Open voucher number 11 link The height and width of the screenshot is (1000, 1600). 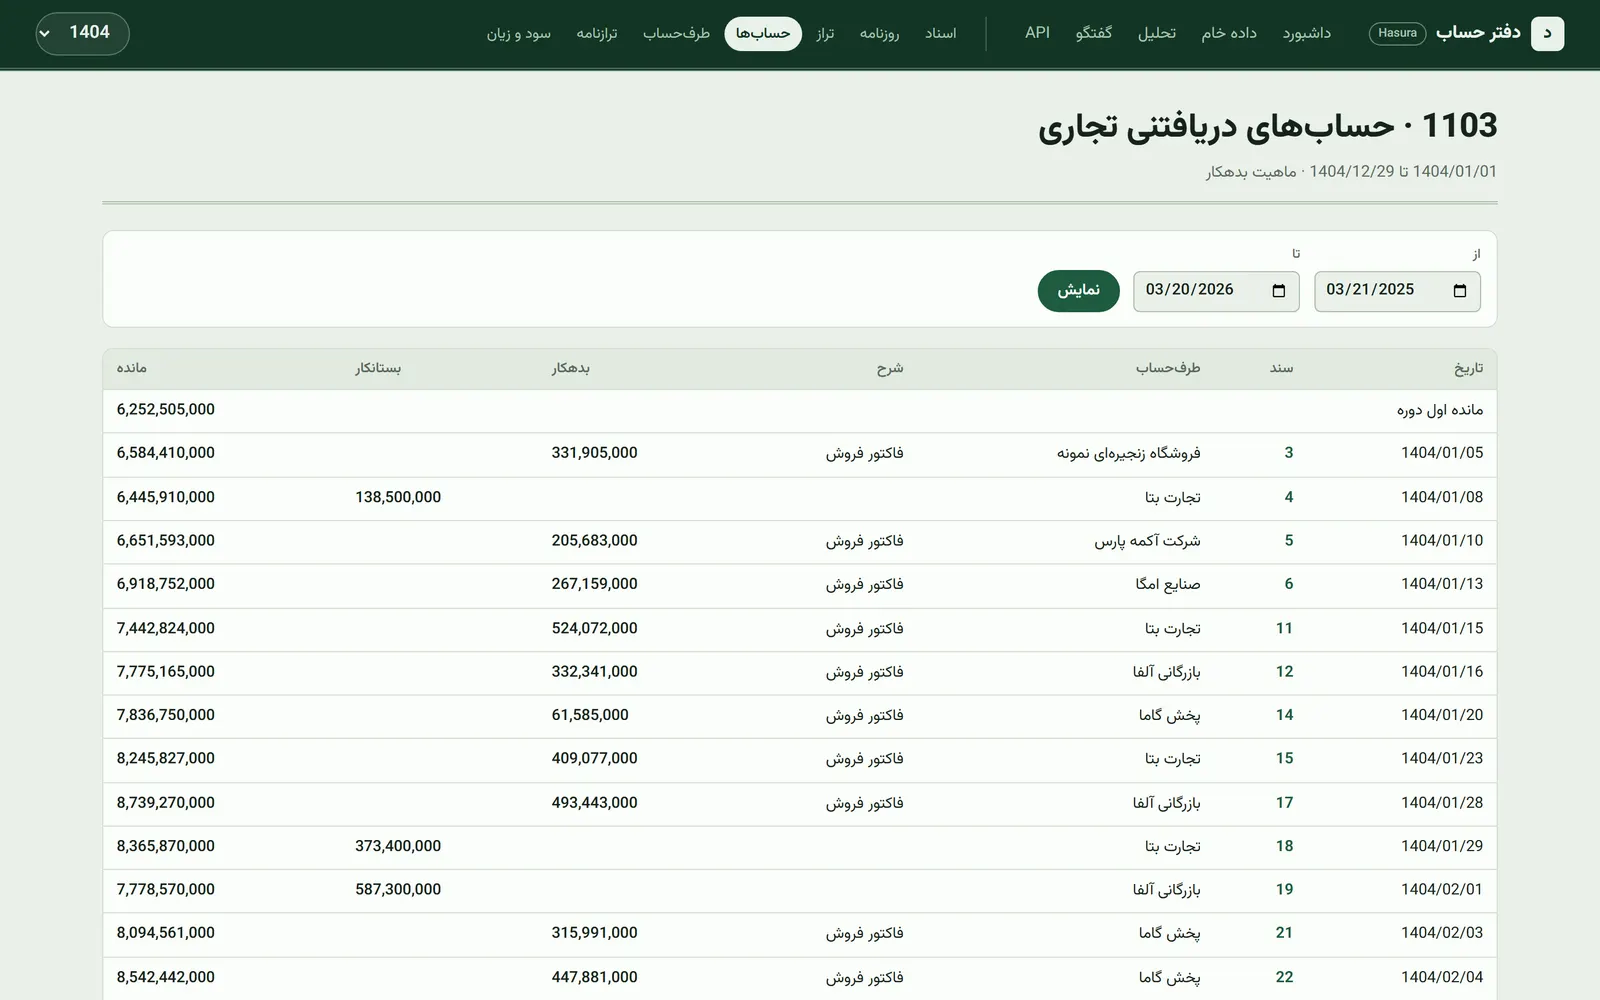(x=1284, y=628)
